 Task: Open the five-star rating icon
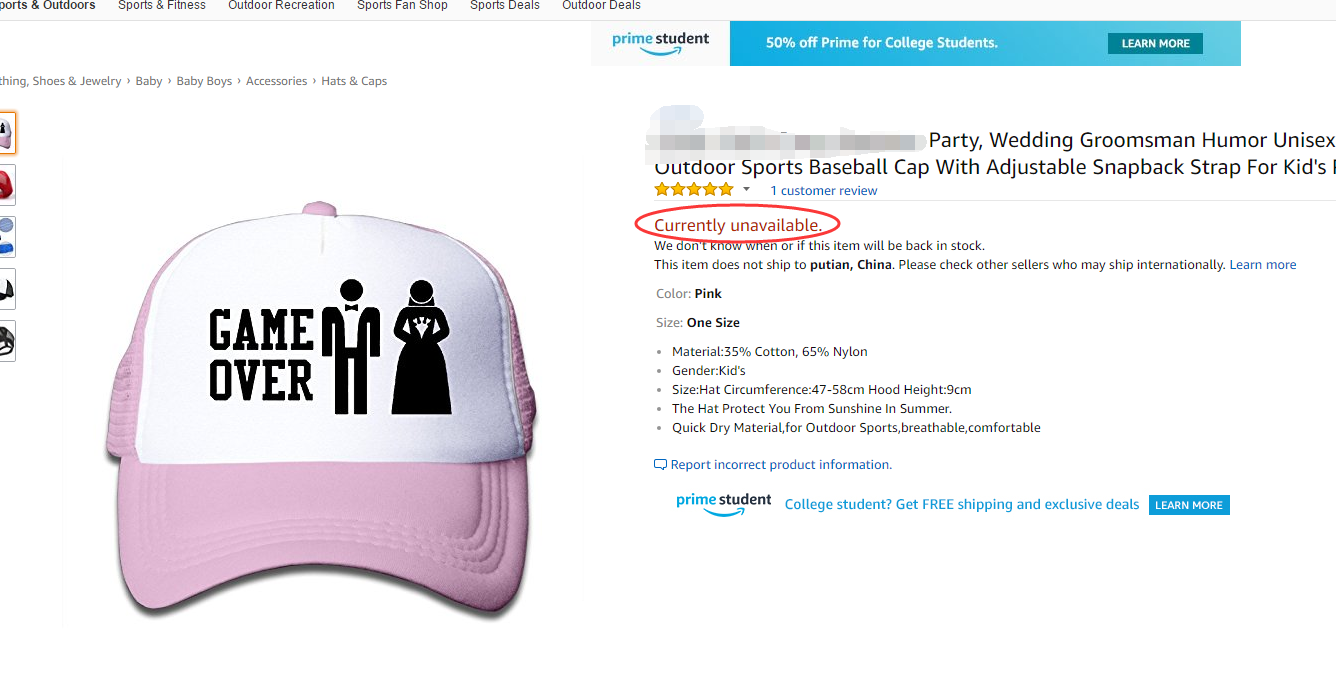(x=694, y=190)
